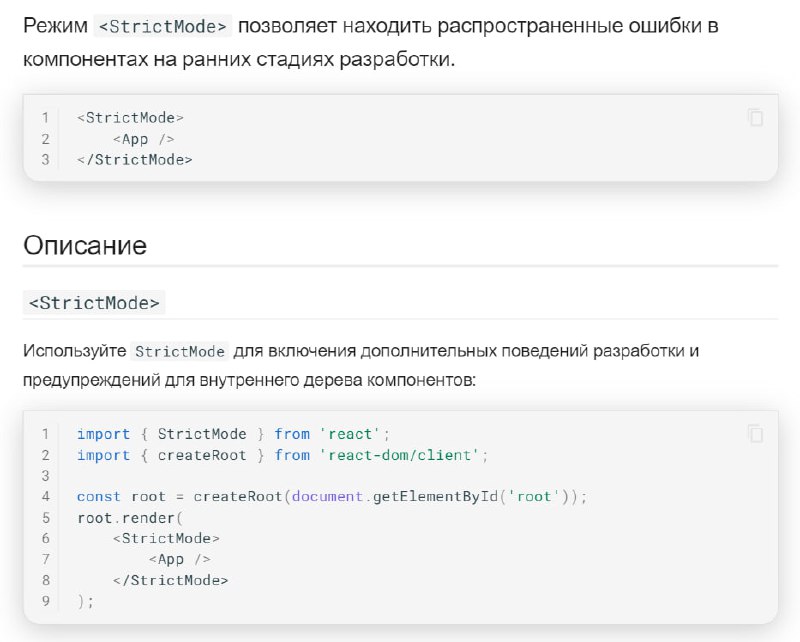Click the Описание section heading
Screen dimensions: 800x642
pyautogui.click(x=85, y=245)
